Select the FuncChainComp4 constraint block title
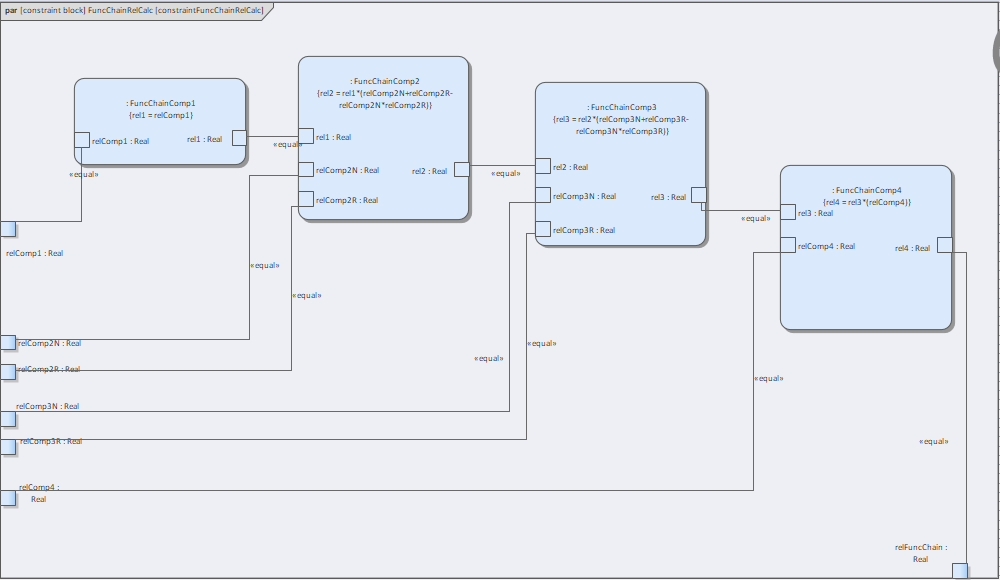The width and height of the screenshot is (1000, 580). (867, 190)
